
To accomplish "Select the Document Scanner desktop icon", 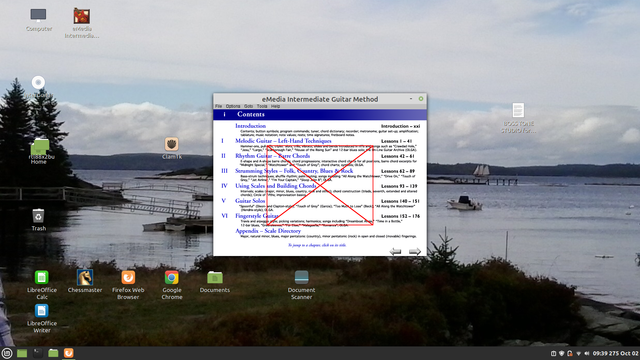I will [301, 284].
